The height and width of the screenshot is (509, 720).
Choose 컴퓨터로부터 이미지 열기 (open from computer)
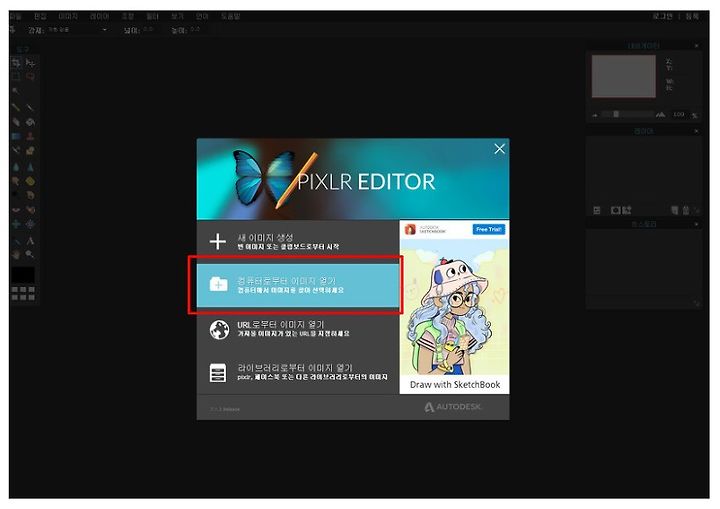(x=298, y=285)
